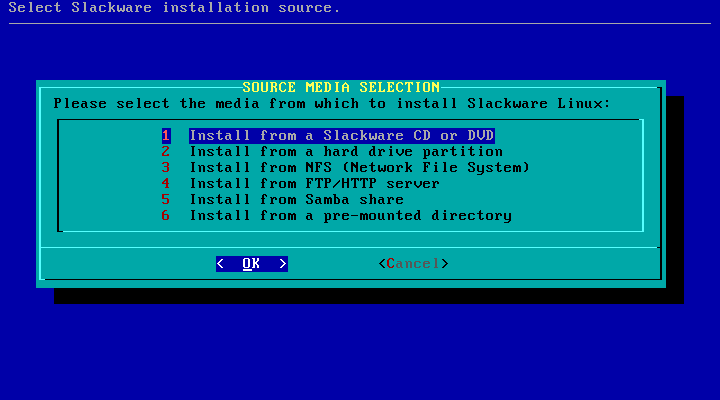Click the red number 3 hotkey

coord(166,168)
